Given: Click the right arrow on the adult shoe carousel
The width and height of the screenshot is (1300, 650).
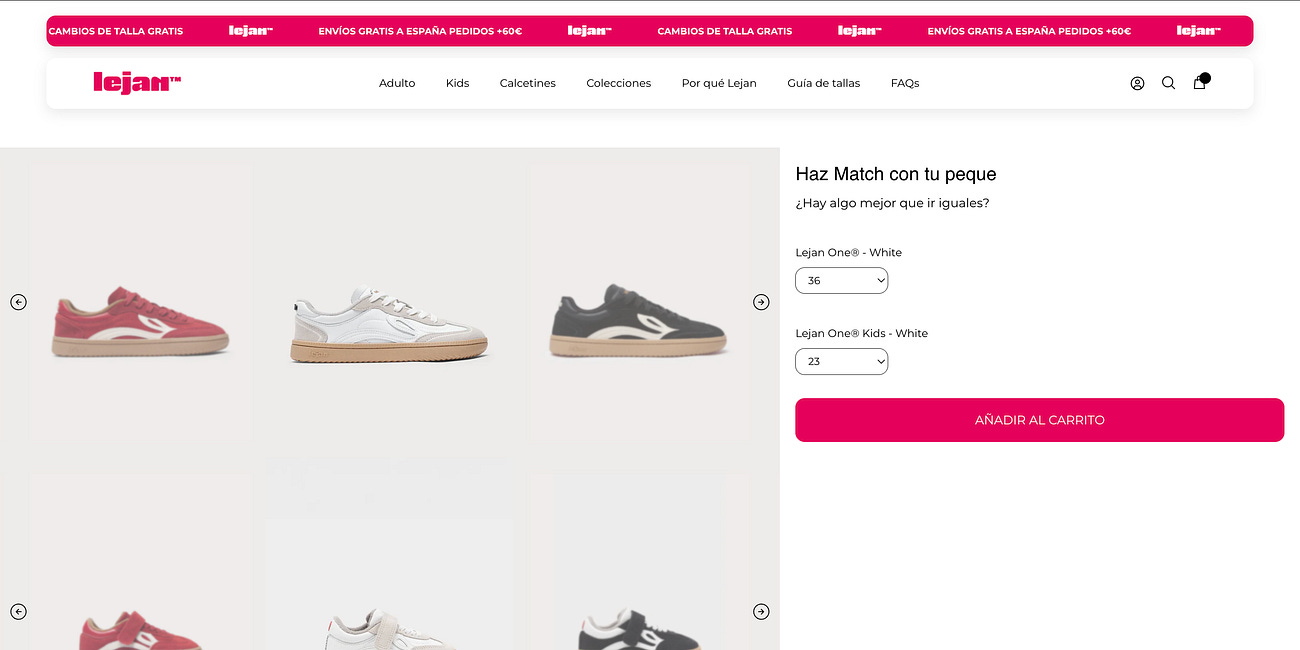Looking at the screenshot, I should (761, 302).
